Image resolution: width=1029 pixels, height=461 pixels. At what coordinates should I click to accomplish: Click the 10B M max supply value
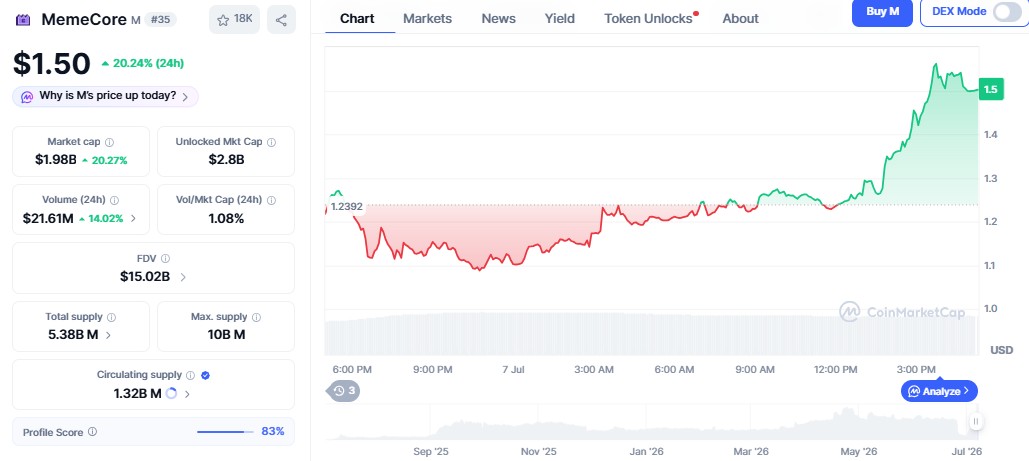coord(226,335)
